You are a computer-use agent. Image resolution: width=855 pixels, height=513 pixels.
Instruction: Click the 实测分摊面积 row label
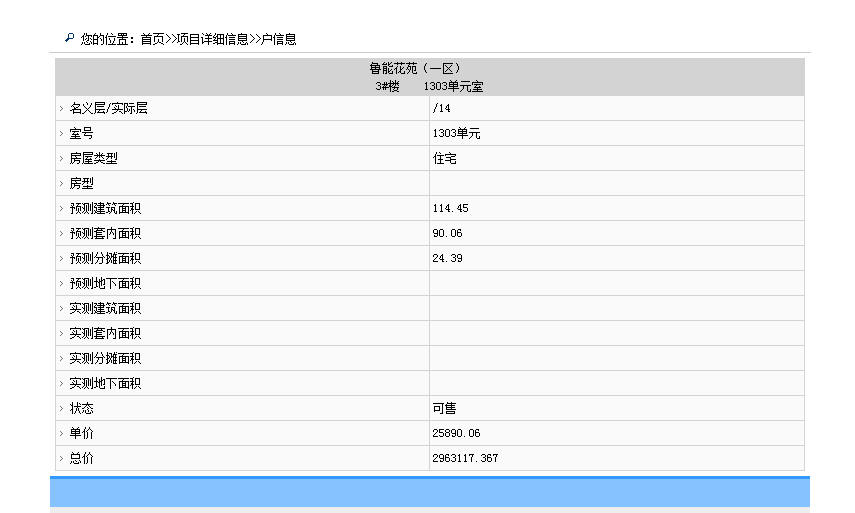pyautogui.click(x=105, y=358)
